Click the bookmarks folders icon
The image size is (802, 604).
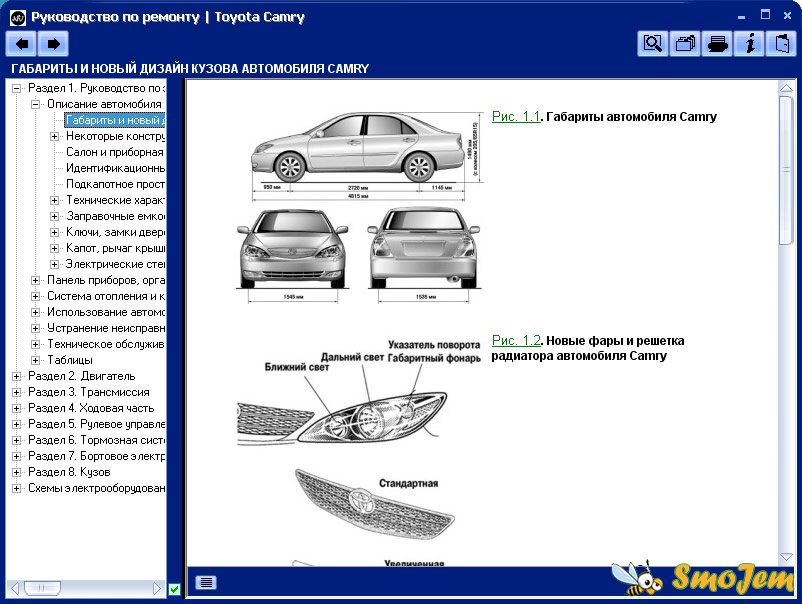[685, 43]
